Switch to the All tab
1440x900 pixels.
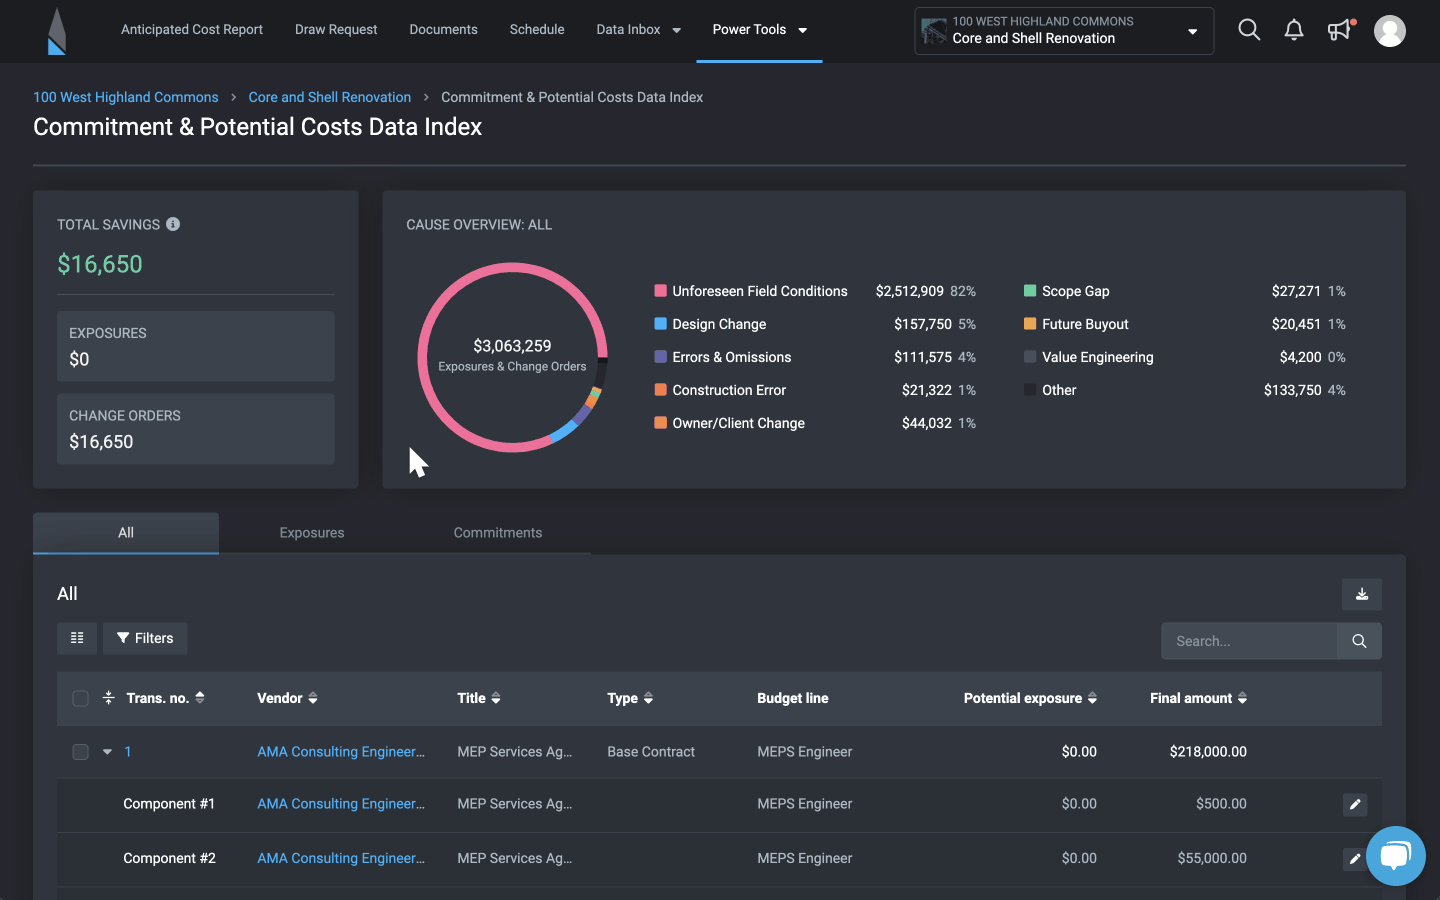[126, 533]
